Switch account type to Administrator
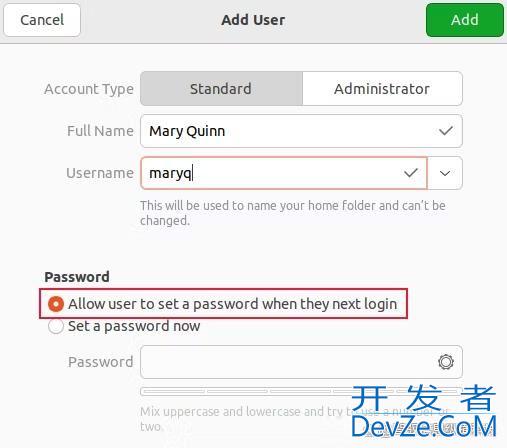Screen dimensions: 507x448 (382, 89)
